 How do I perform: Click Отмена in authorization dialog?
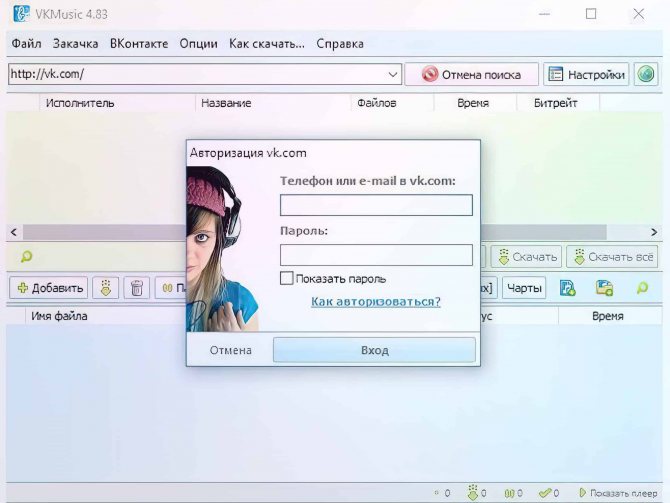230,350
